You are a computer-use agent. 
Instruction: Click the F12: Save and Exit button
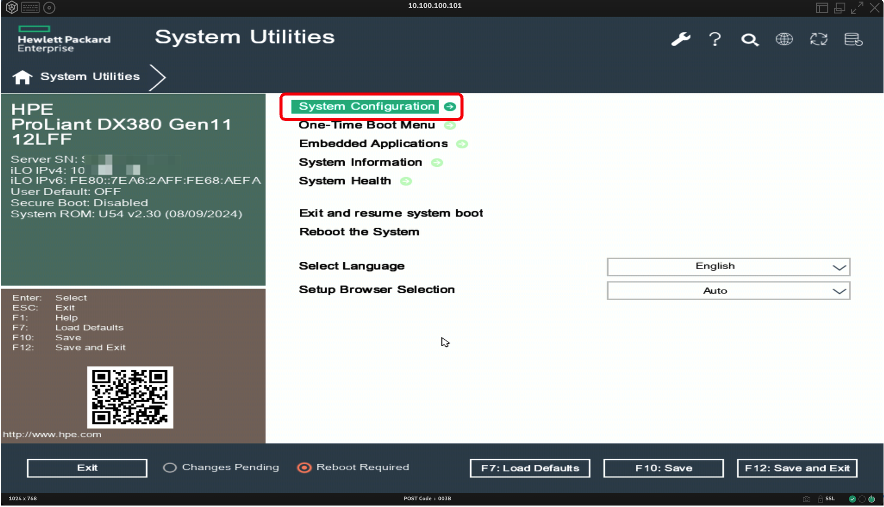(x=797, y=468)
